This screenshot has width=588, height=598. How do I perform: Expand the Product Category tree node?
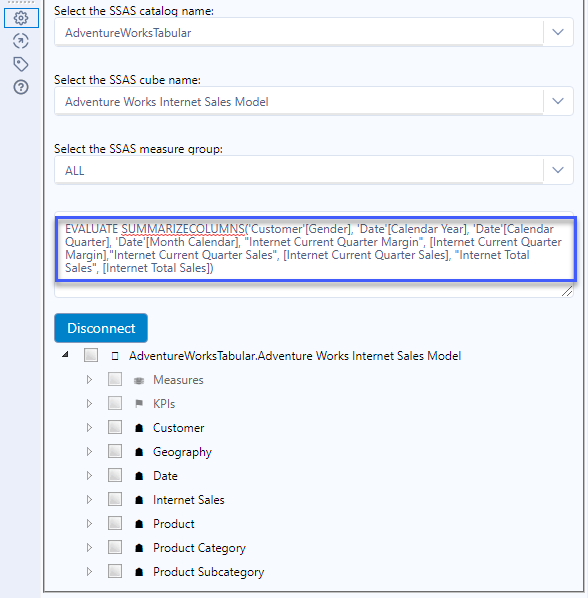89,548
